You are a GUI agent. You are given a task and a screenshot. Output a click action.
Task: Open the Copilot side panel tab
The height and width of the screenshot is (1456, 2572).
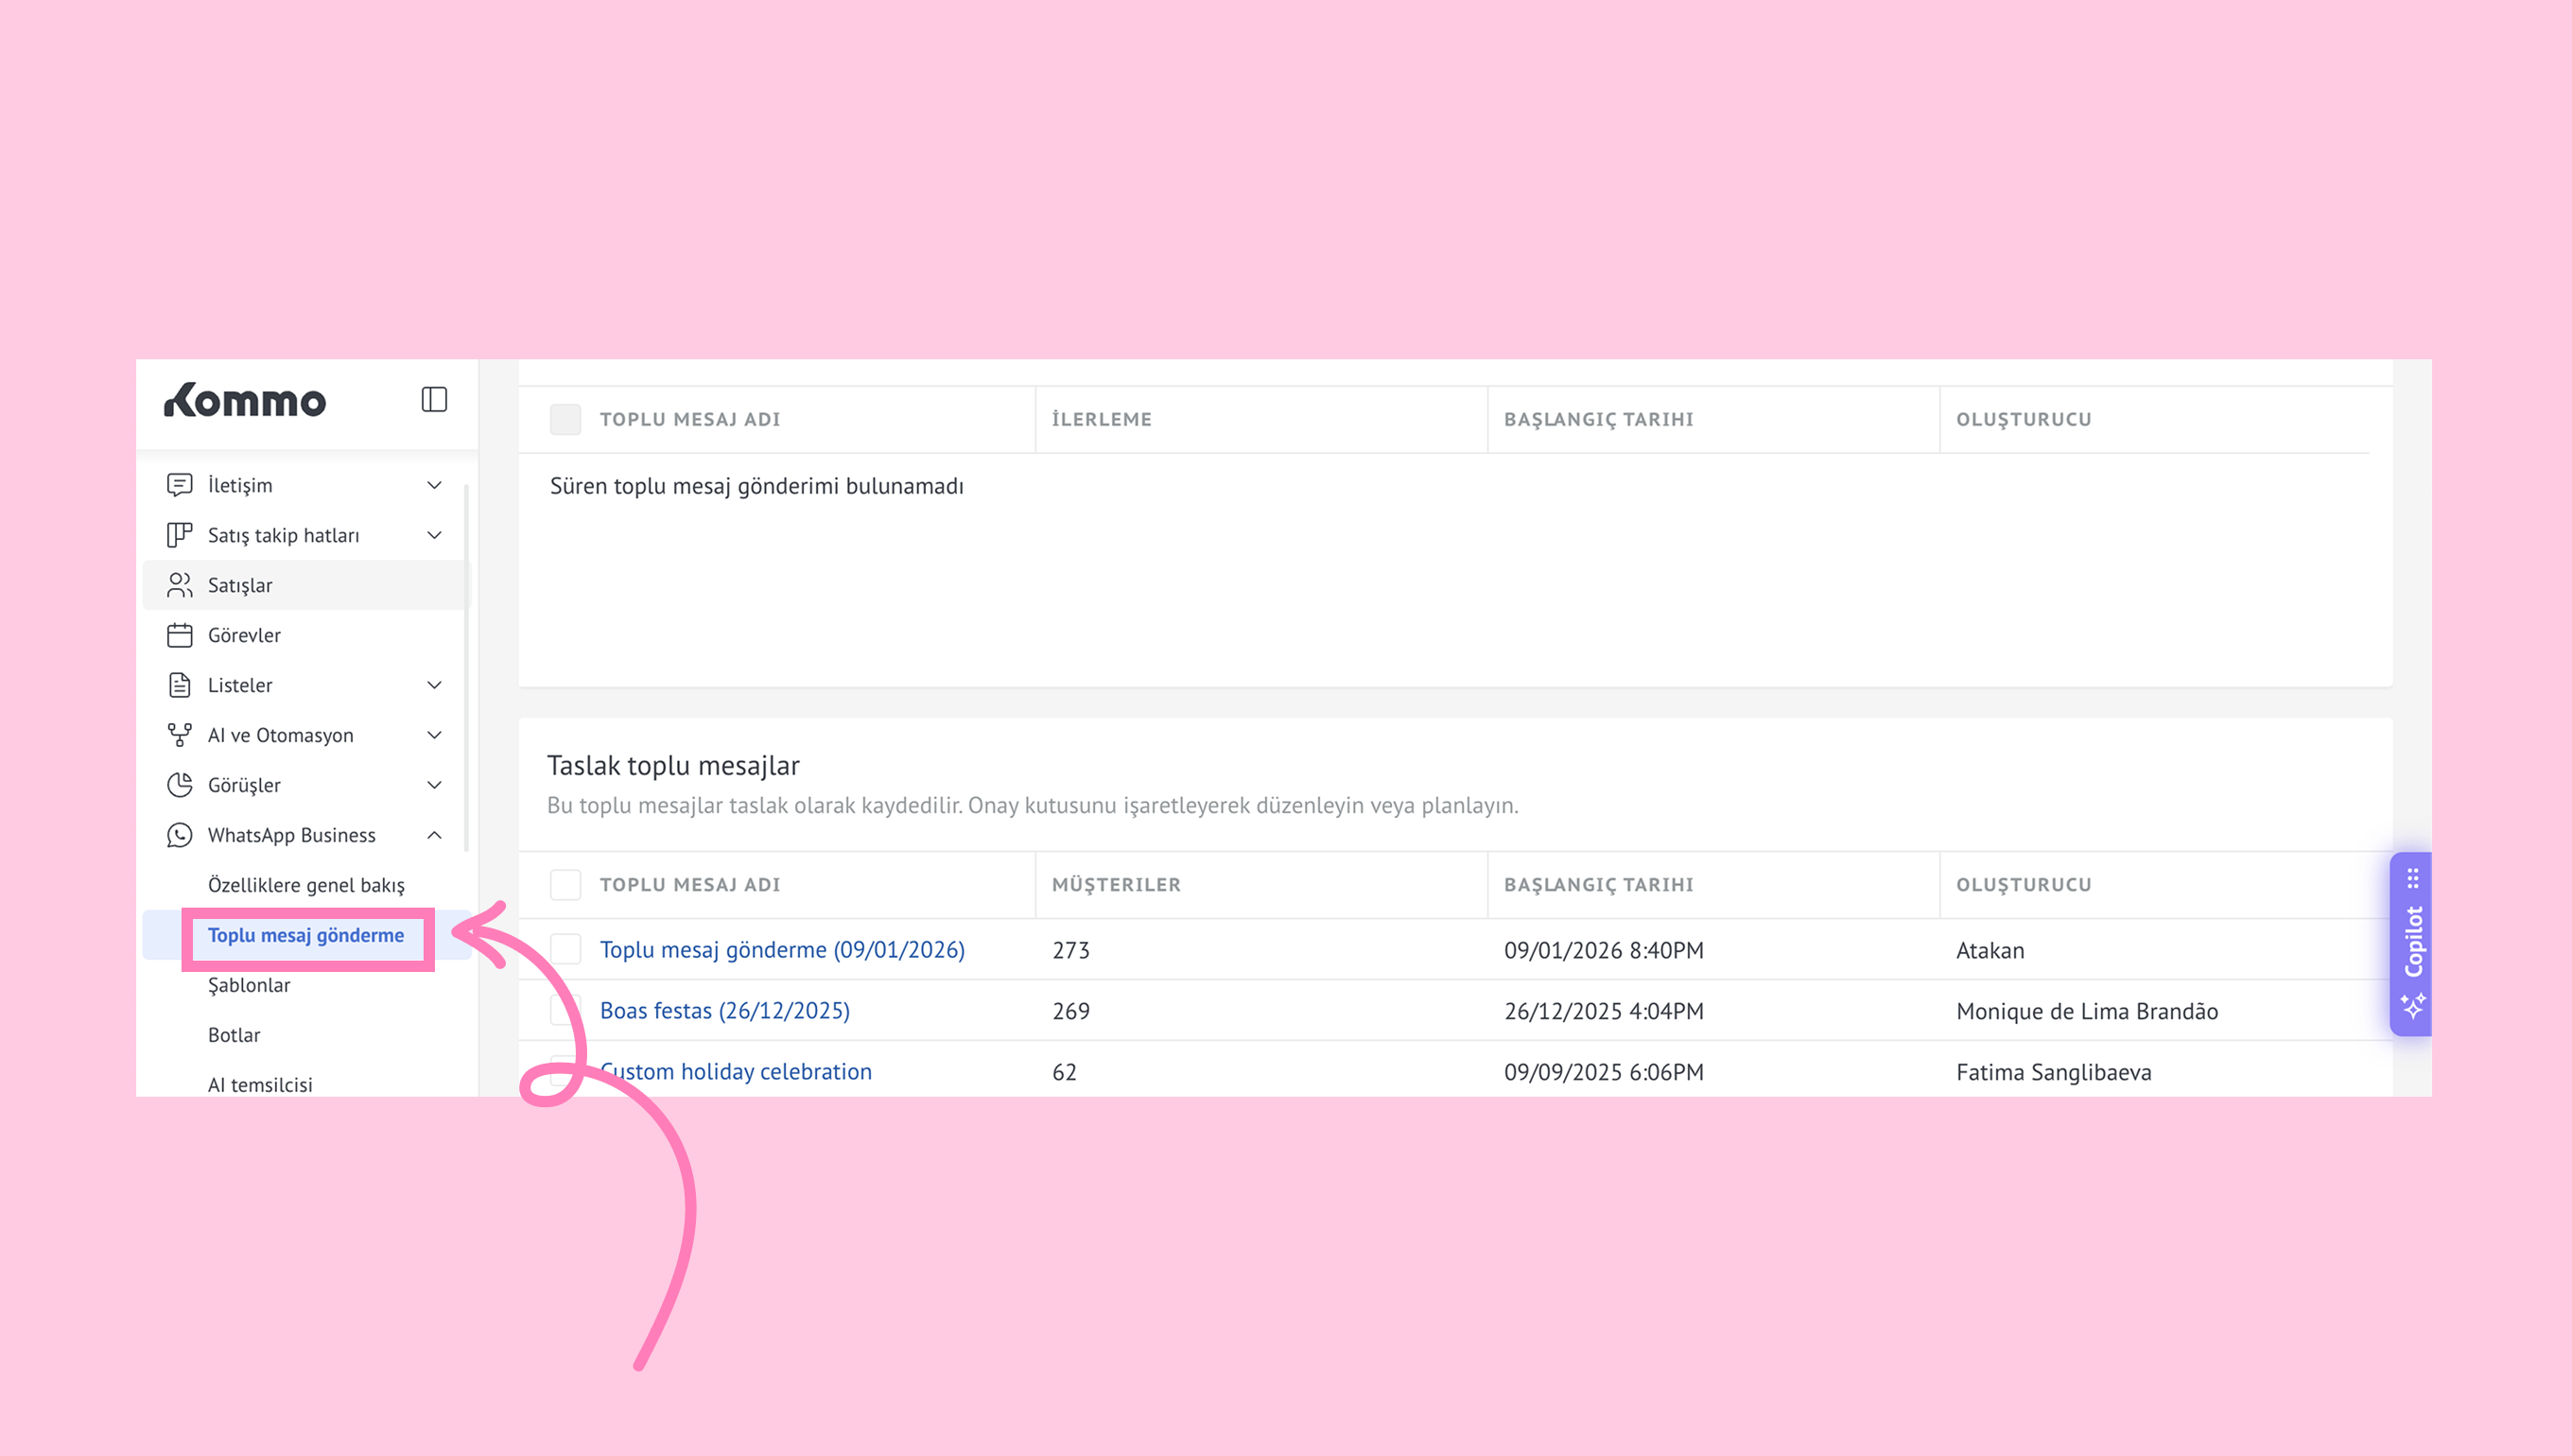[2412, 943]
